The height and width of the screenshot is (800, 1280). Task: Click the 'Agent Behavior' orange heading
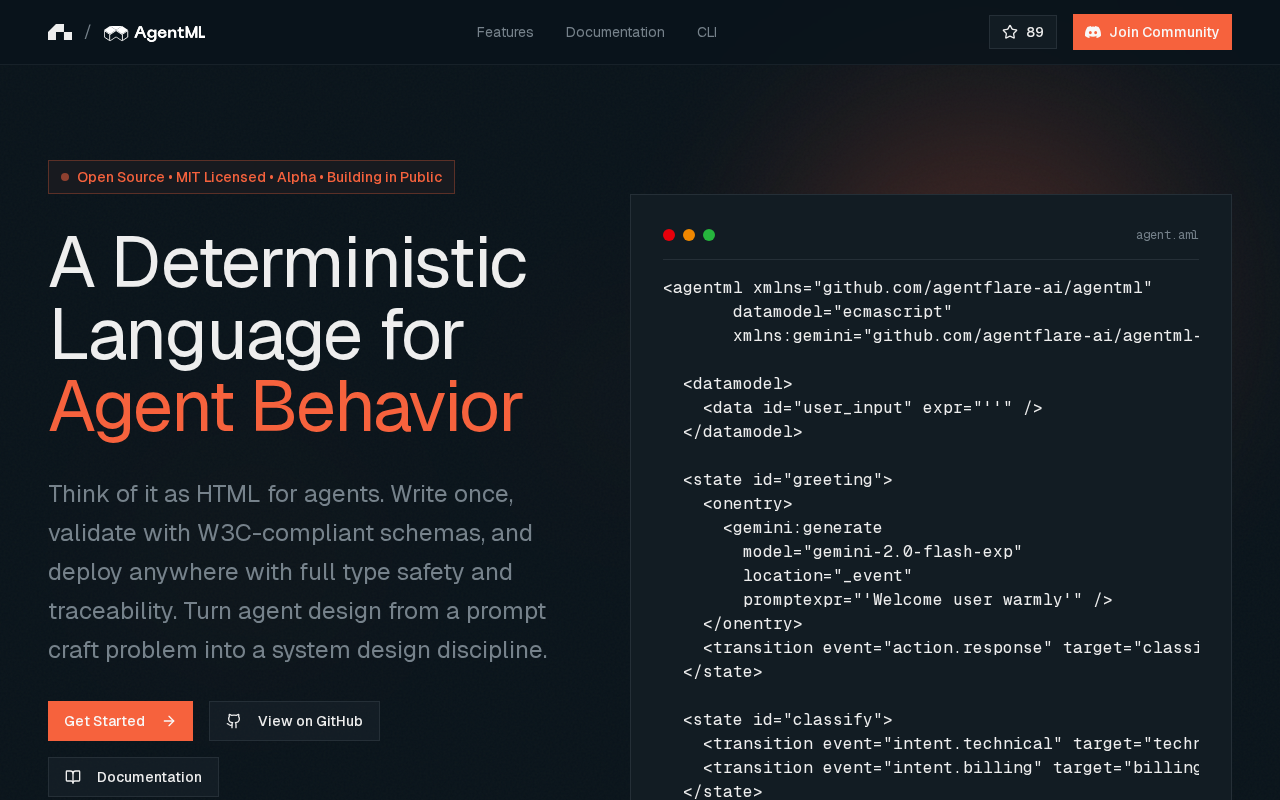click(x=285, y=406)
